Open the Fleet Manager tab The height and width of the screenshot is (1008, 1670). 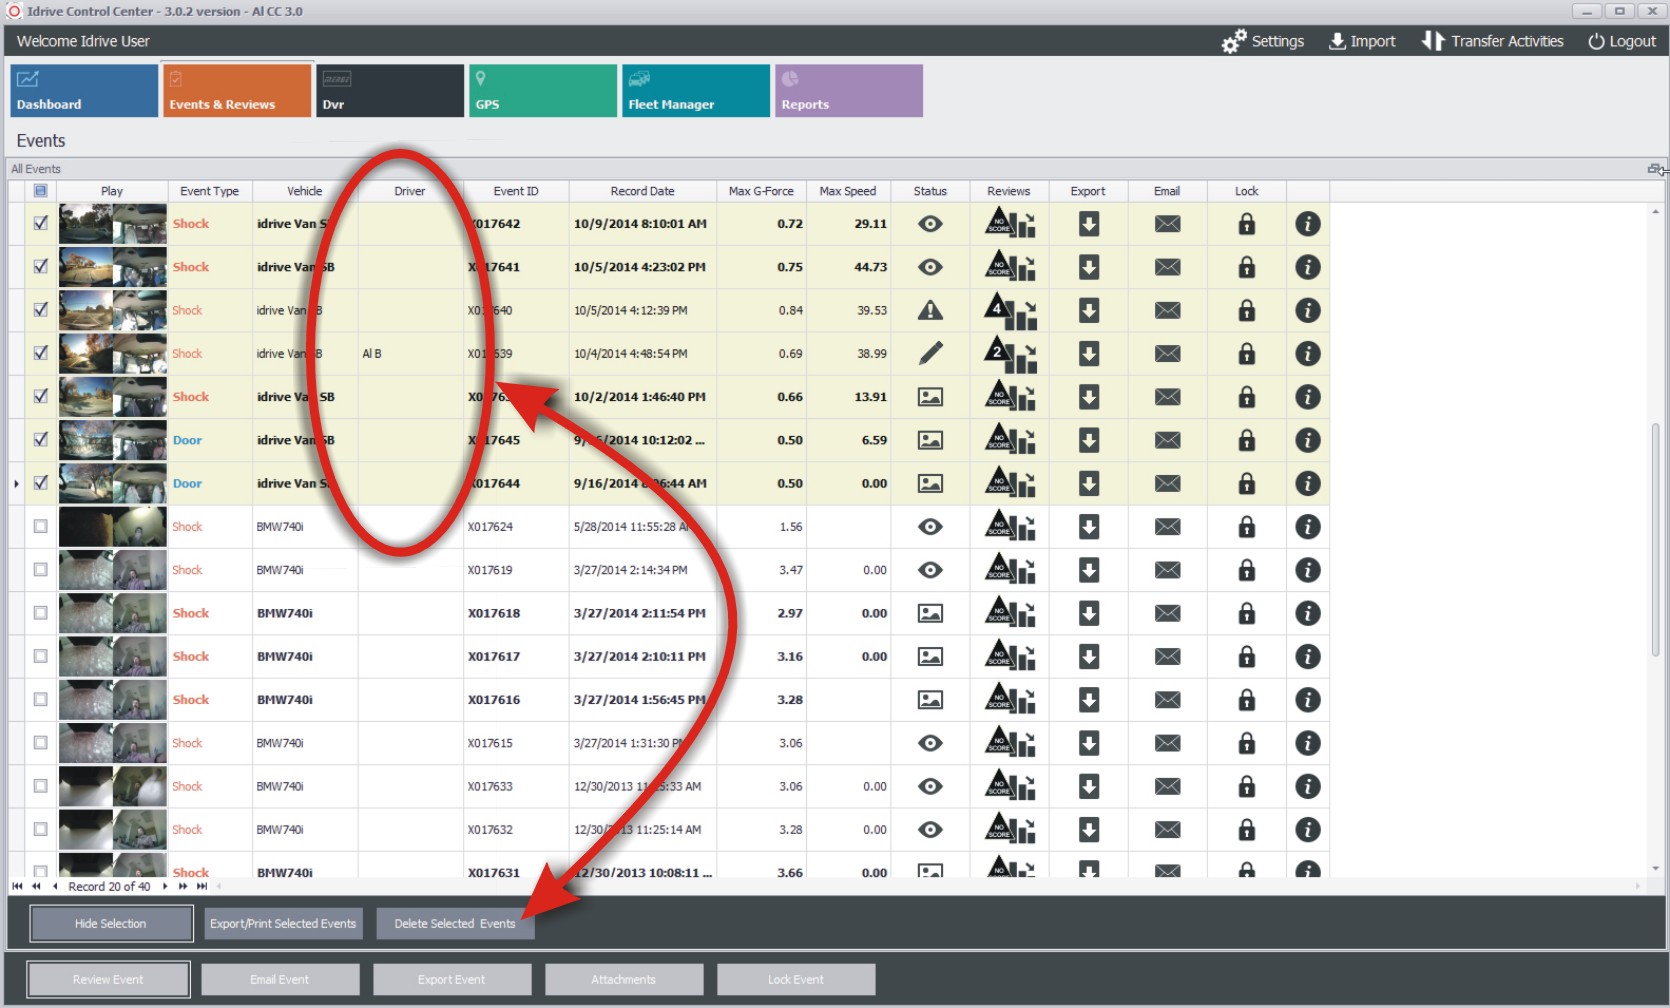click(695, 91)
